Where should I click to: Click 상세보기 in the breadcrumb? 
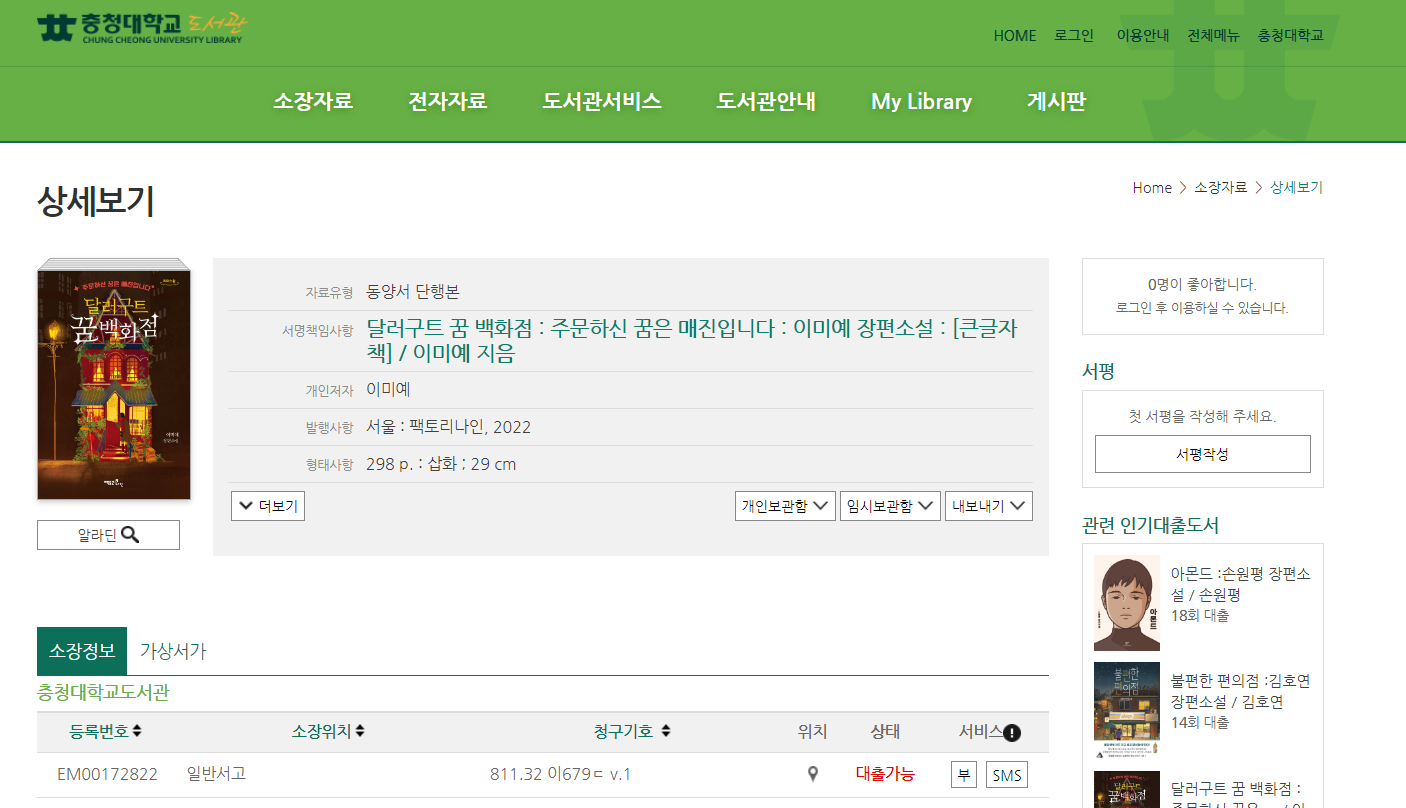point(1296,187)
